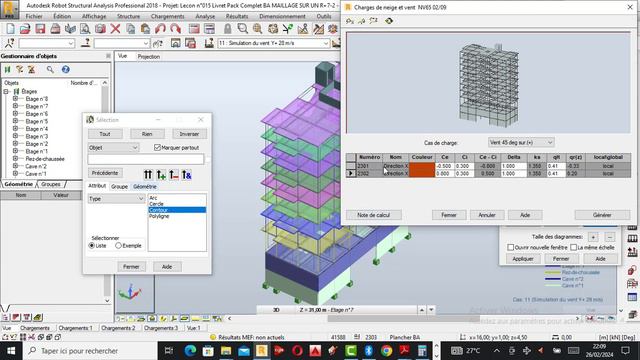Toggle the Marquer partout checkbox
This screenshot has height=360, width=640.
(157, 147)
